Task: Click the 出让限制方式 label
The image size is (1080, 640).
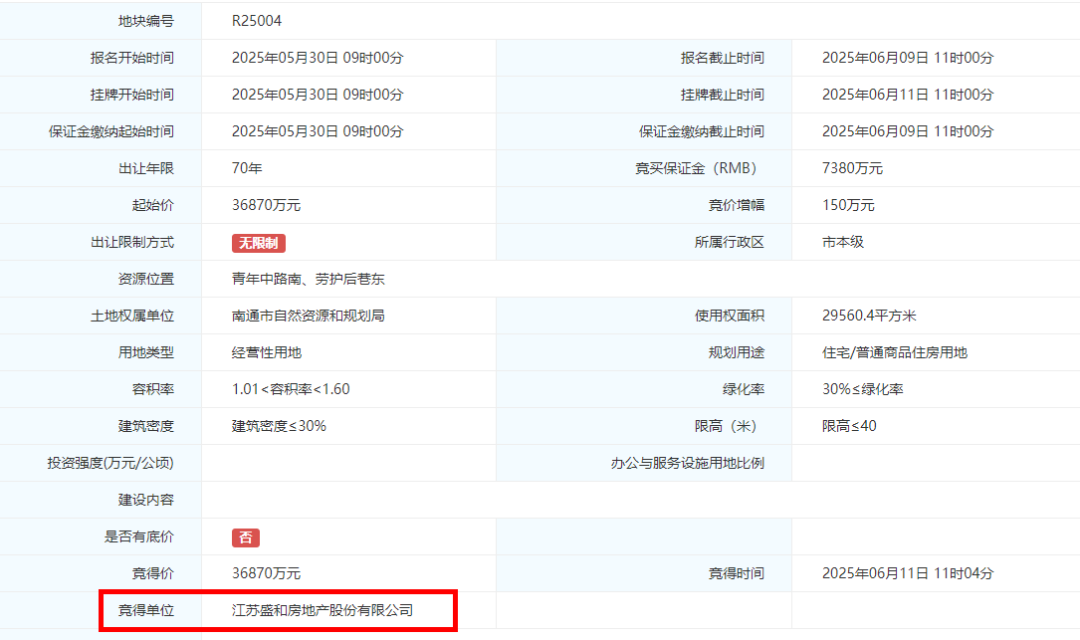Action: click(x=132, y=242)
